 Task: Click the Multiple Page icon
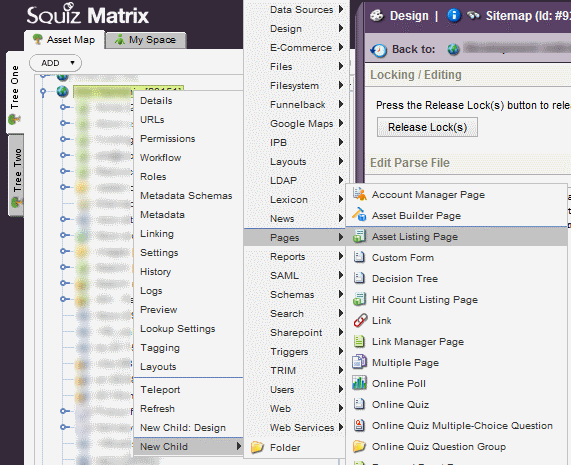[x=359, y=362]
